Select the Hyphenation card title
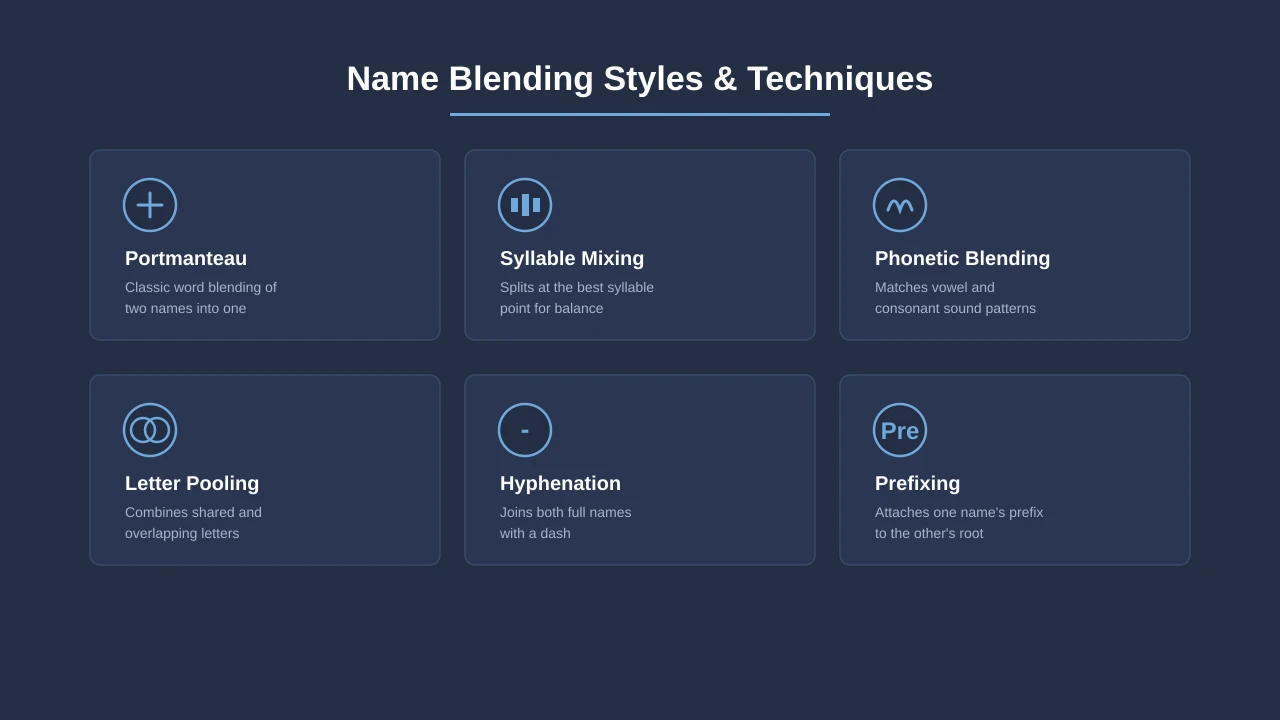The width and height of the screenshot is (1280, 720). coord(560,483)
